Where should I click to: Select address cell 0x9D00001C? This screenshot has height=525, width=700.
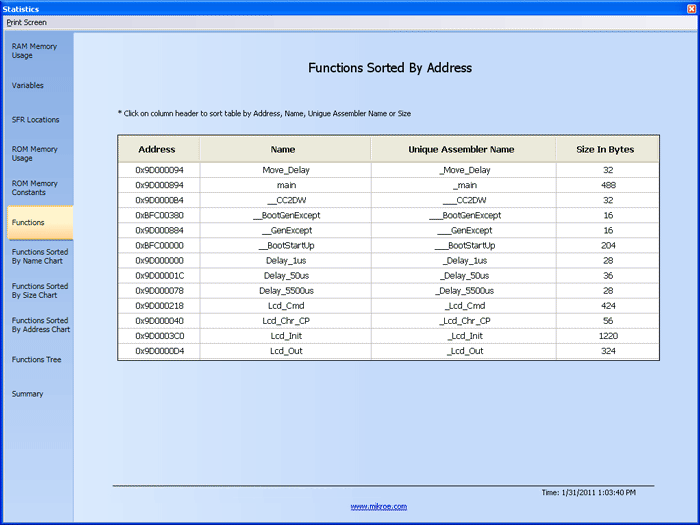pos(159,276)
